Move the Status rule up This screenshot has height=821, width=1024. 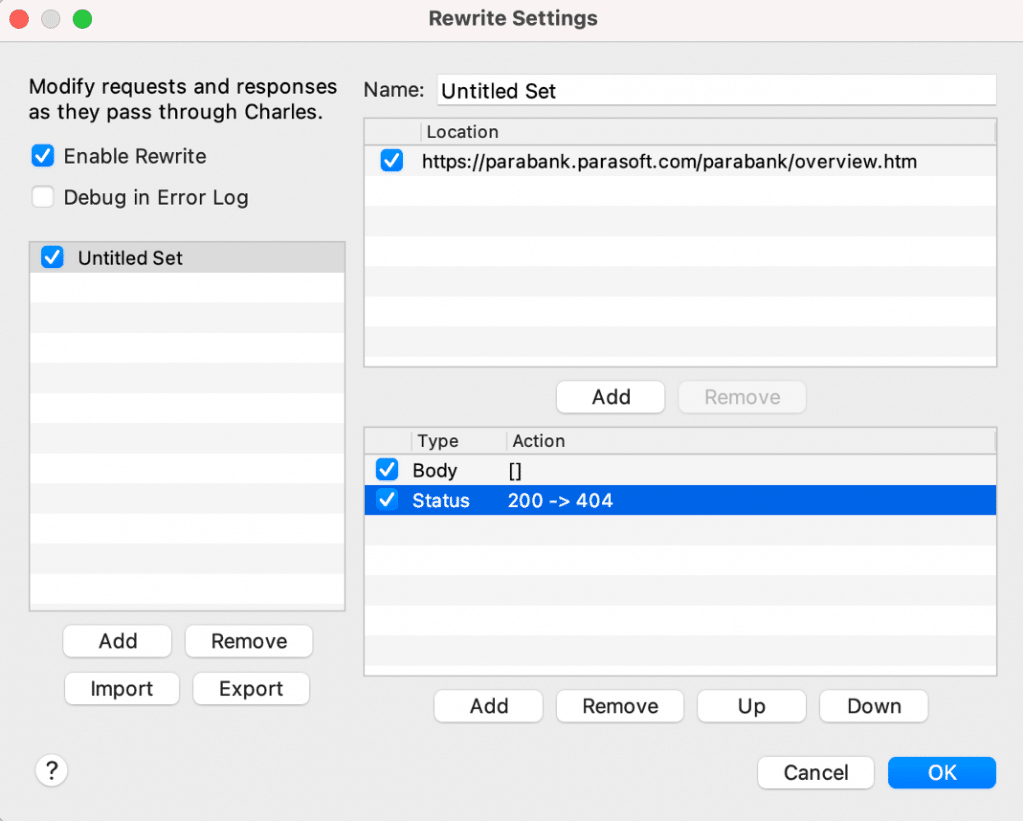point(751,706)
